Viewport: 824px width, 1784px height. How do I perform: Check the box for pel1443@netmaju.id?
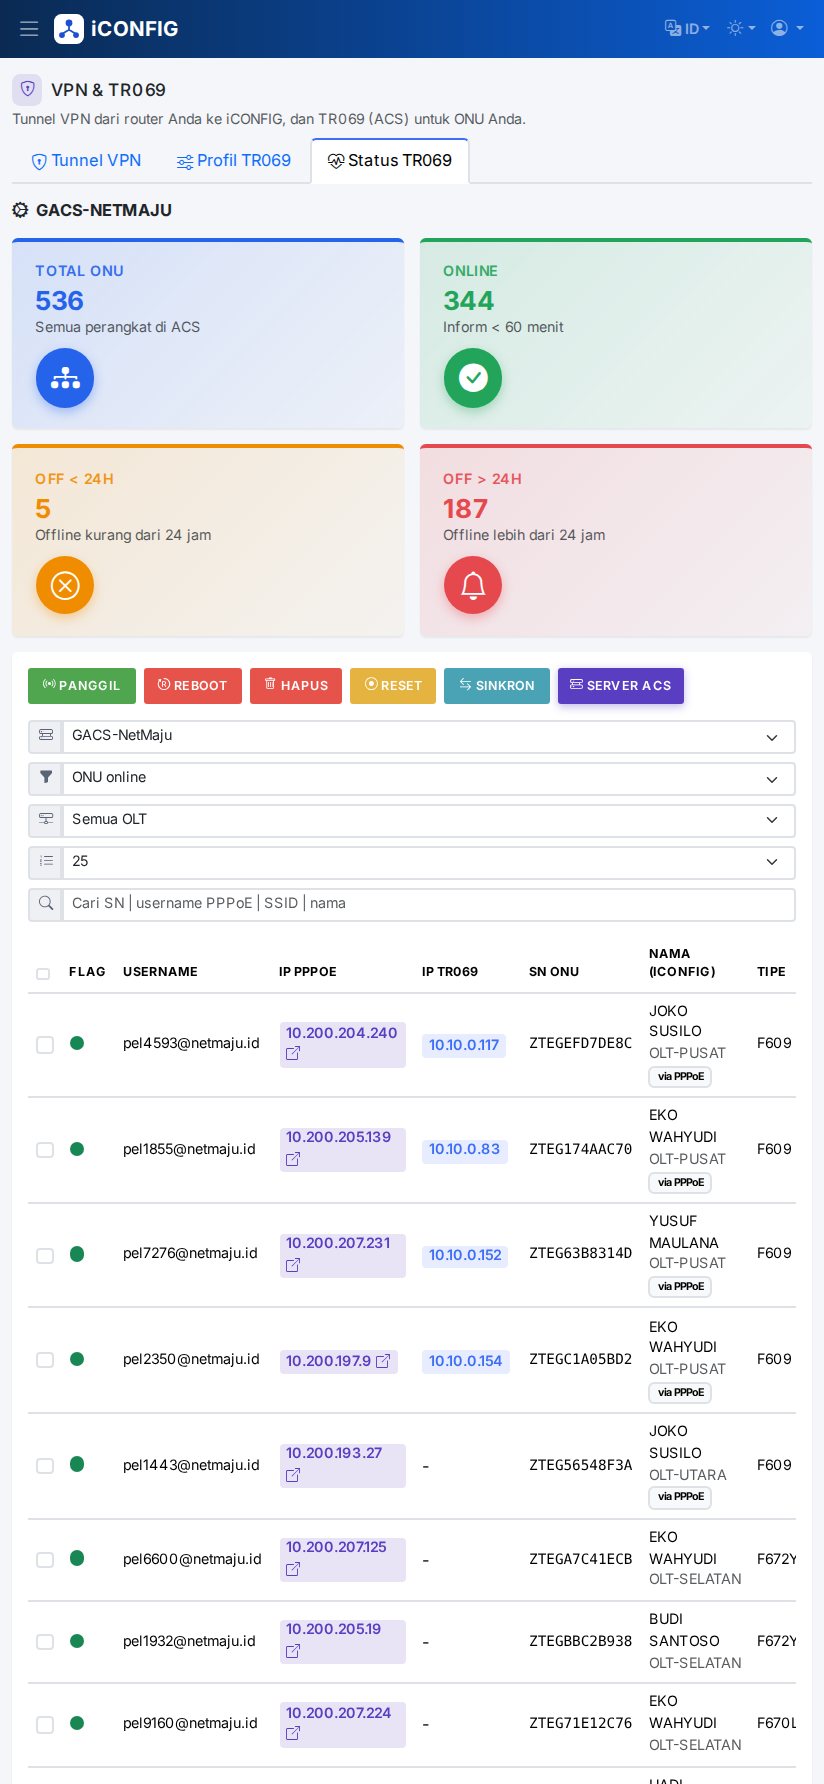click(x=45, y=1466)
